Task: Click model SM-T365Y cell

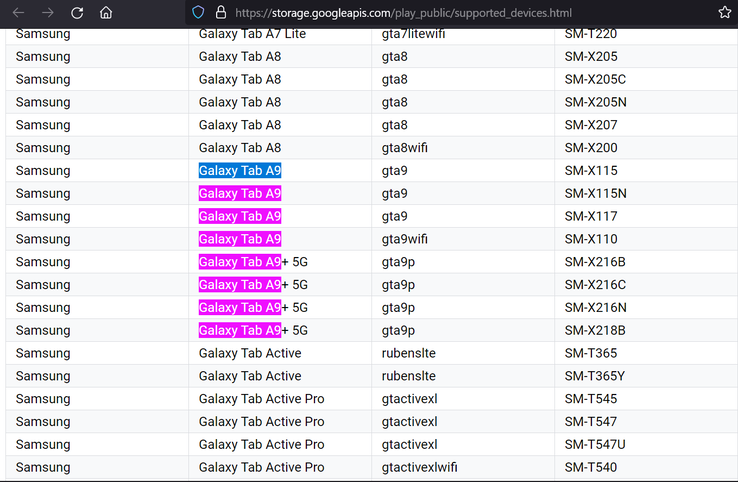Action: tap(595, 376)
